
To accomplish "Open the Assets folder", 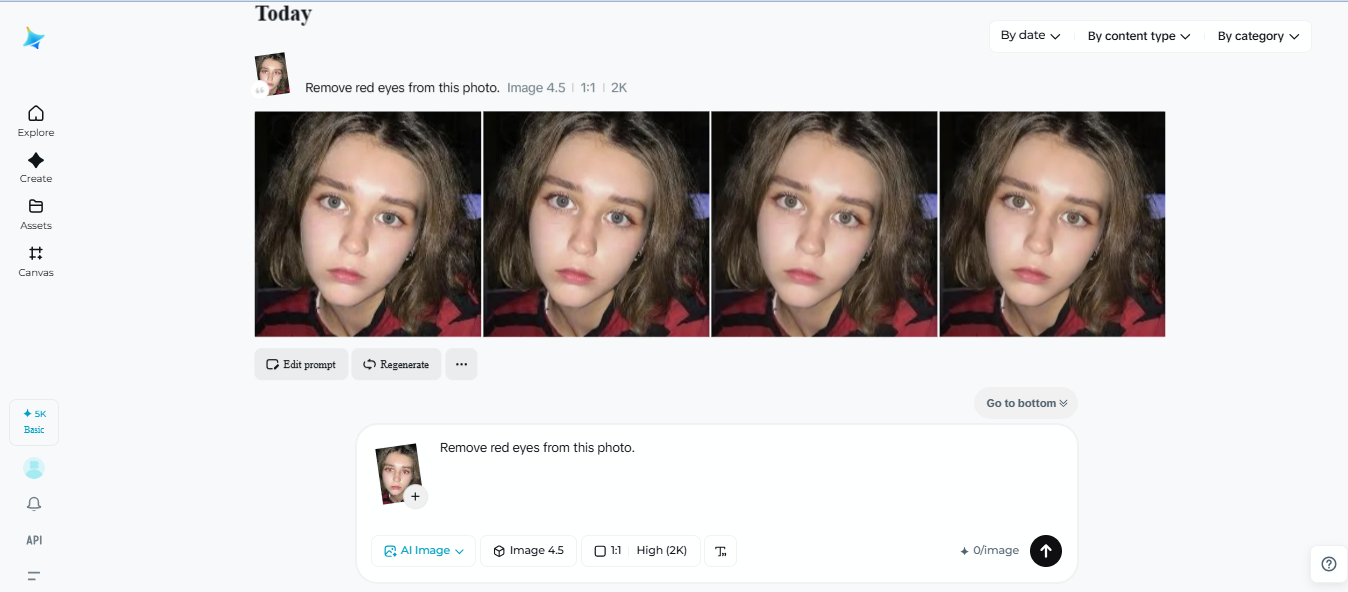I will (x=36, y=214).
